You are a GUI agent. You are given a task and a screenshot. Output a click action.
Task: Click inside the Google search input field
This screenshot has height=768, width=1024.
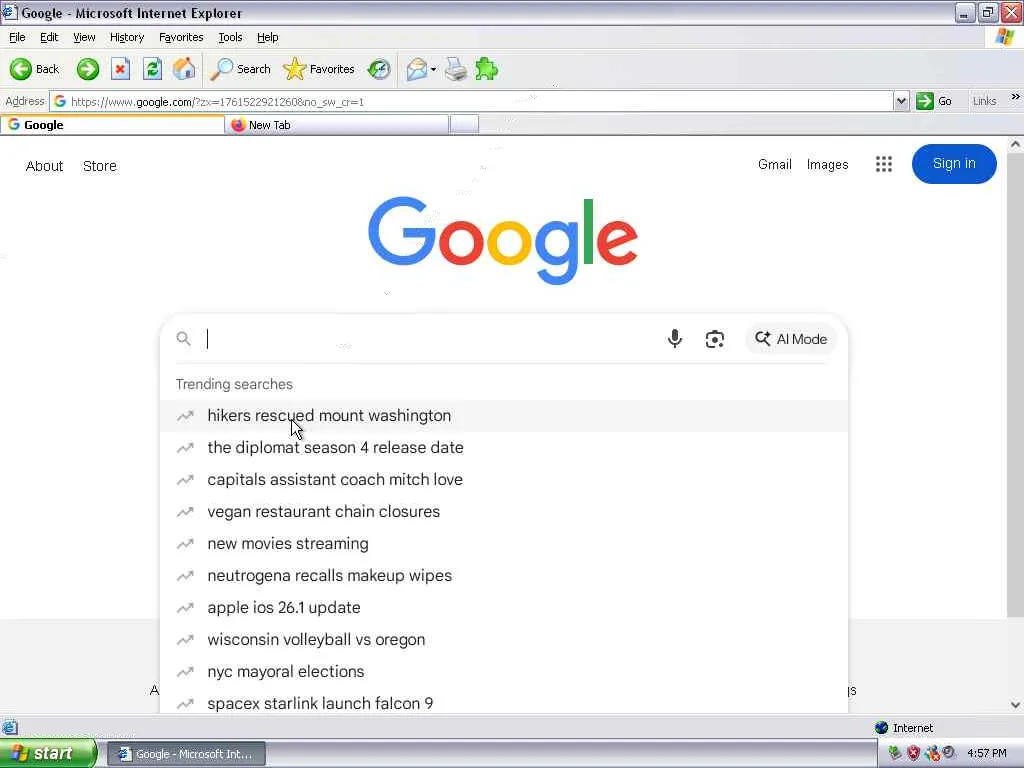[x=431, y=339]
